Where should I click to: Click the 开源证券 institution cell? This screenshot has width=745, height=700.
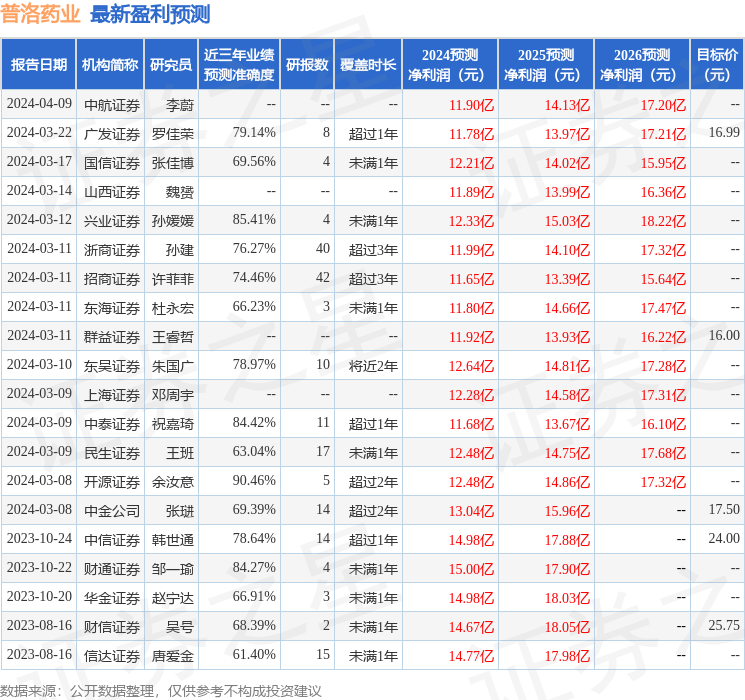point(112,482)
